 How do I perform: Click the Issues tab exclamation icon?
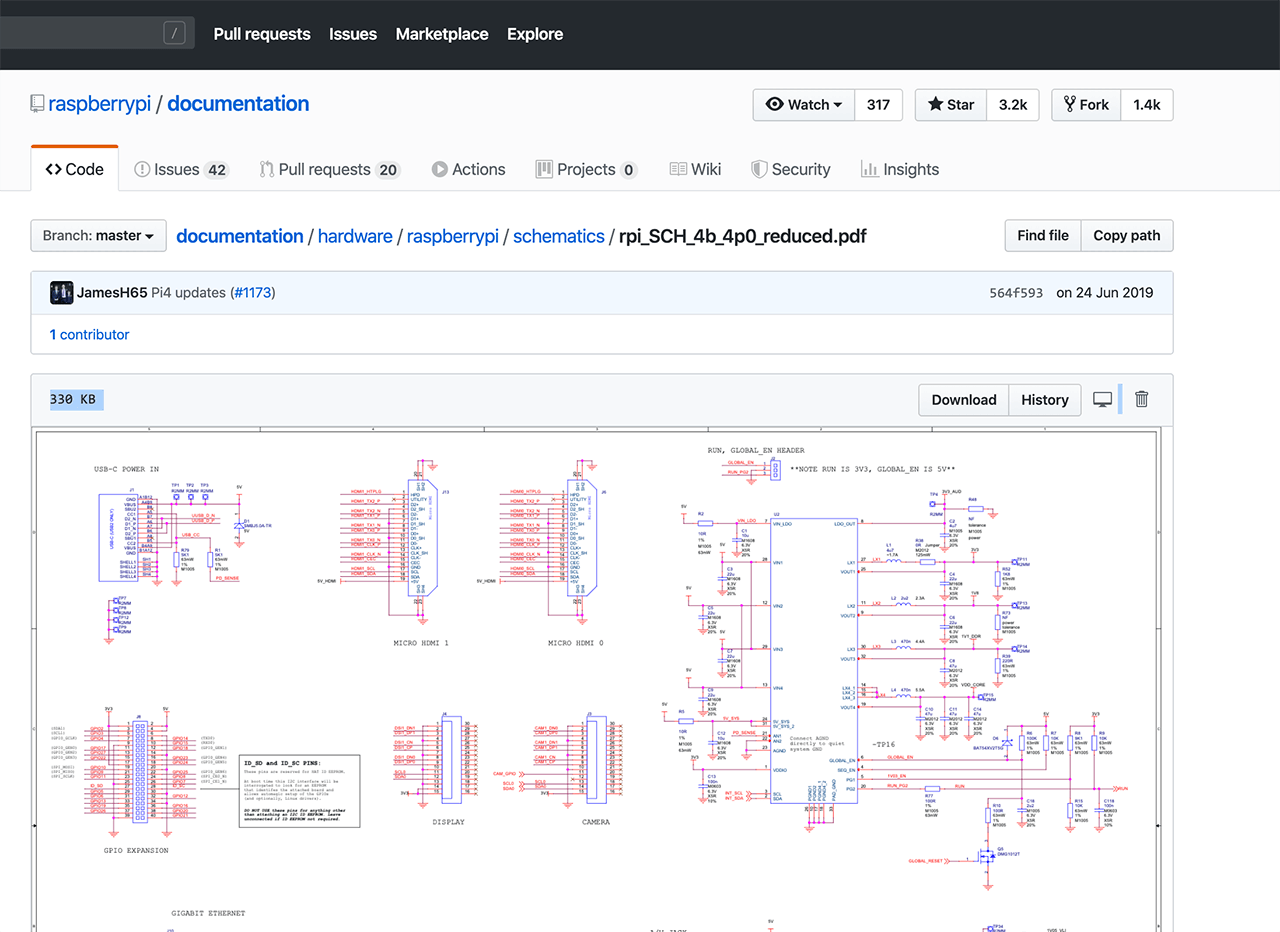coord(142,169)
